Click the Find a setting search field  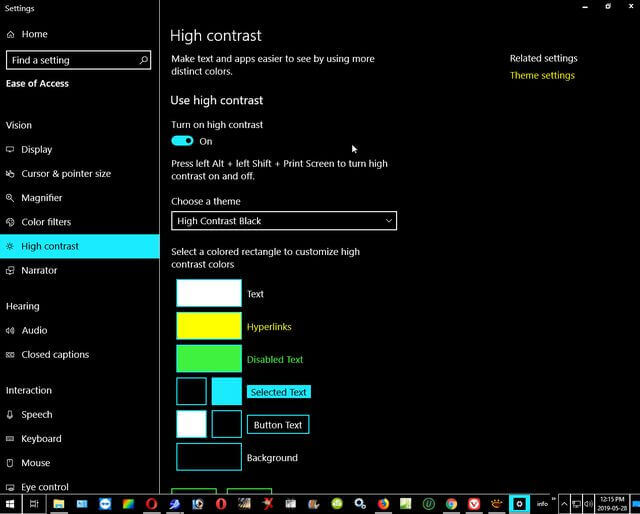click(x=78, y=60)
